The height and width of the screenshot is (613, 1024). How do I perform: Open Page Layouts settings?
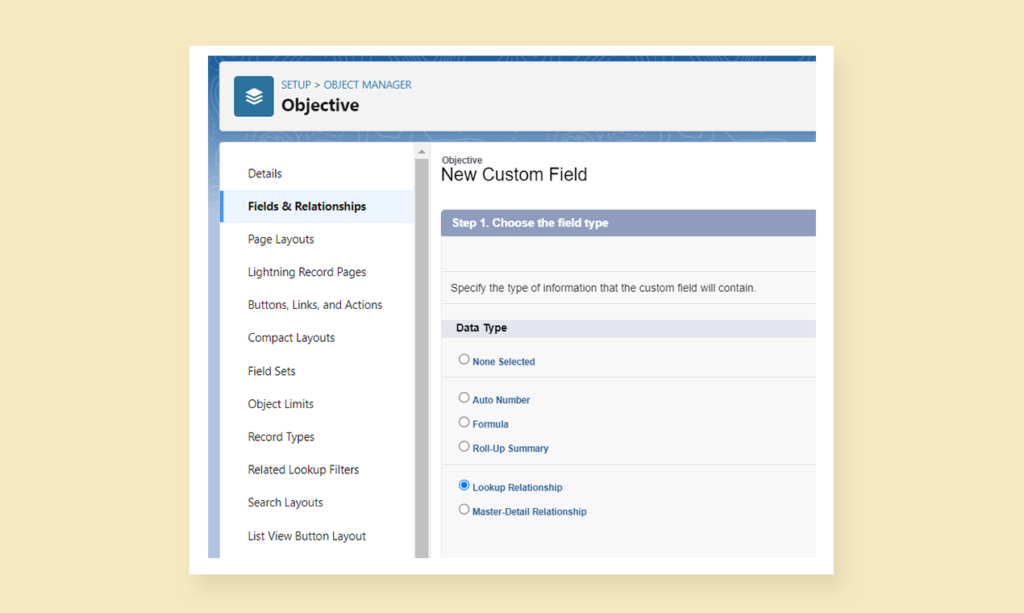tap(282, 239)
